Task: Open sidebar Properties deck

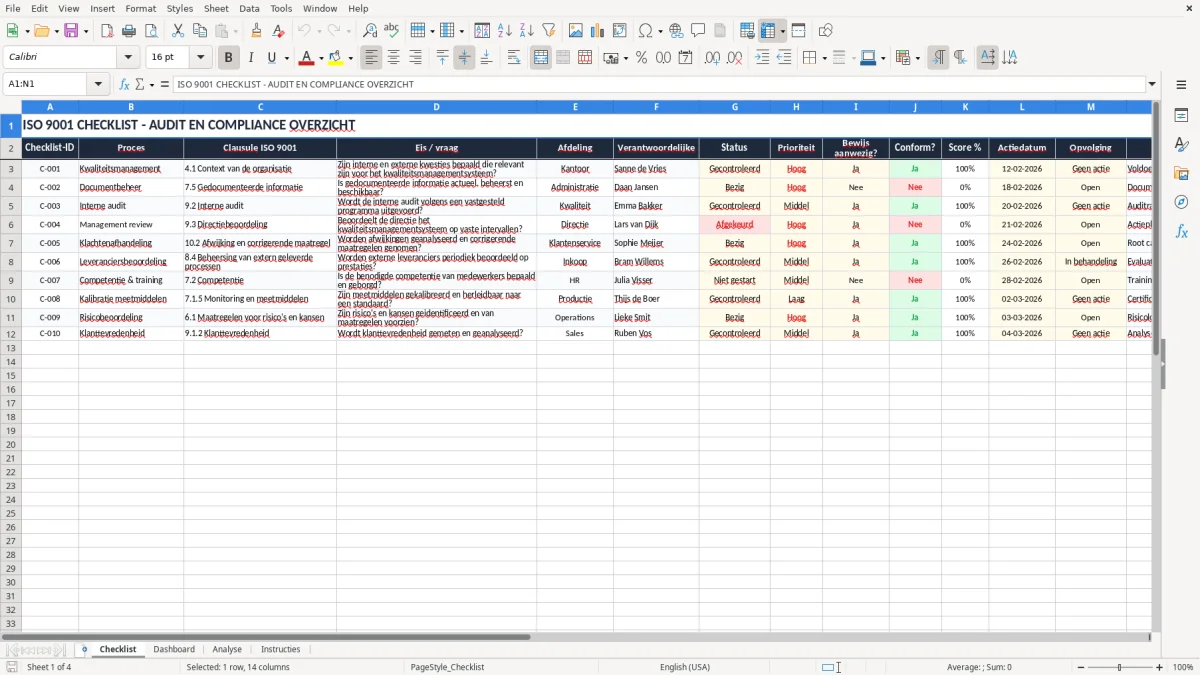Action: (1181, 116)
